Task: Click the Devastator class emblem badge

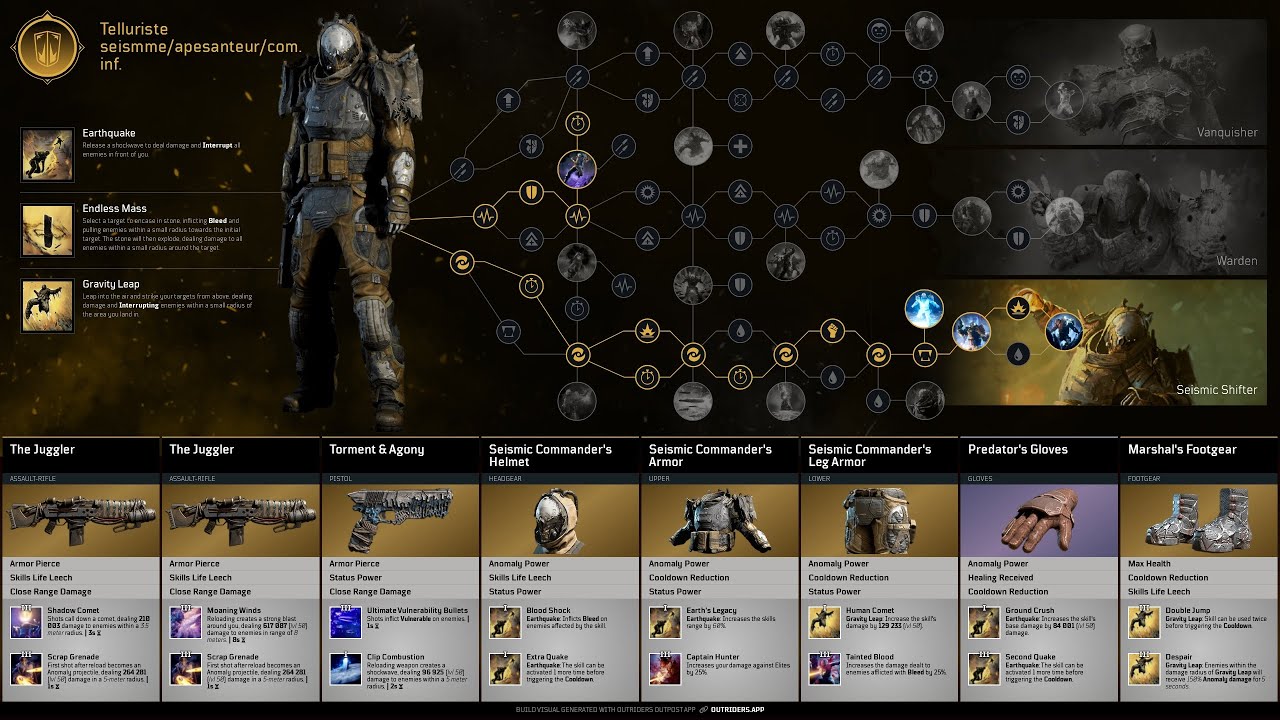Action: (x=48, y=49)
